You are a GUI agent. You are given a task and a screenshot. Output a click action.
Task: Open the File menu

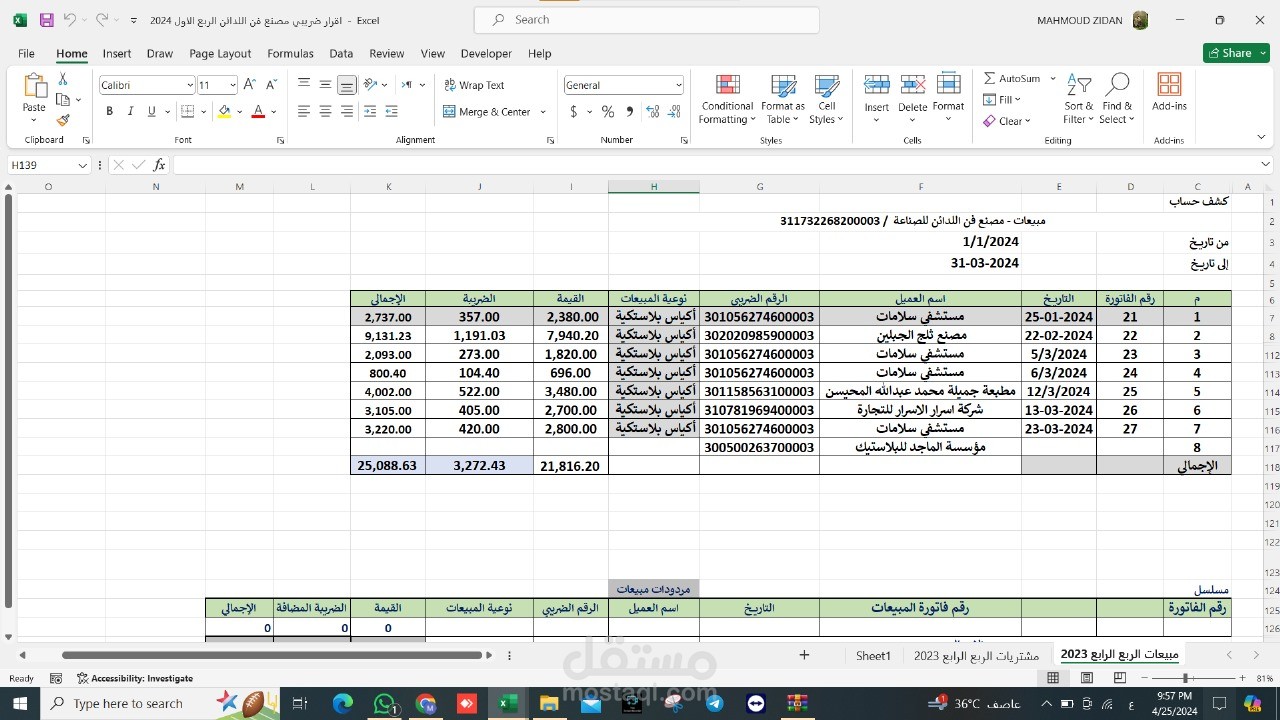pyautogui.click(x=26, y=54)
